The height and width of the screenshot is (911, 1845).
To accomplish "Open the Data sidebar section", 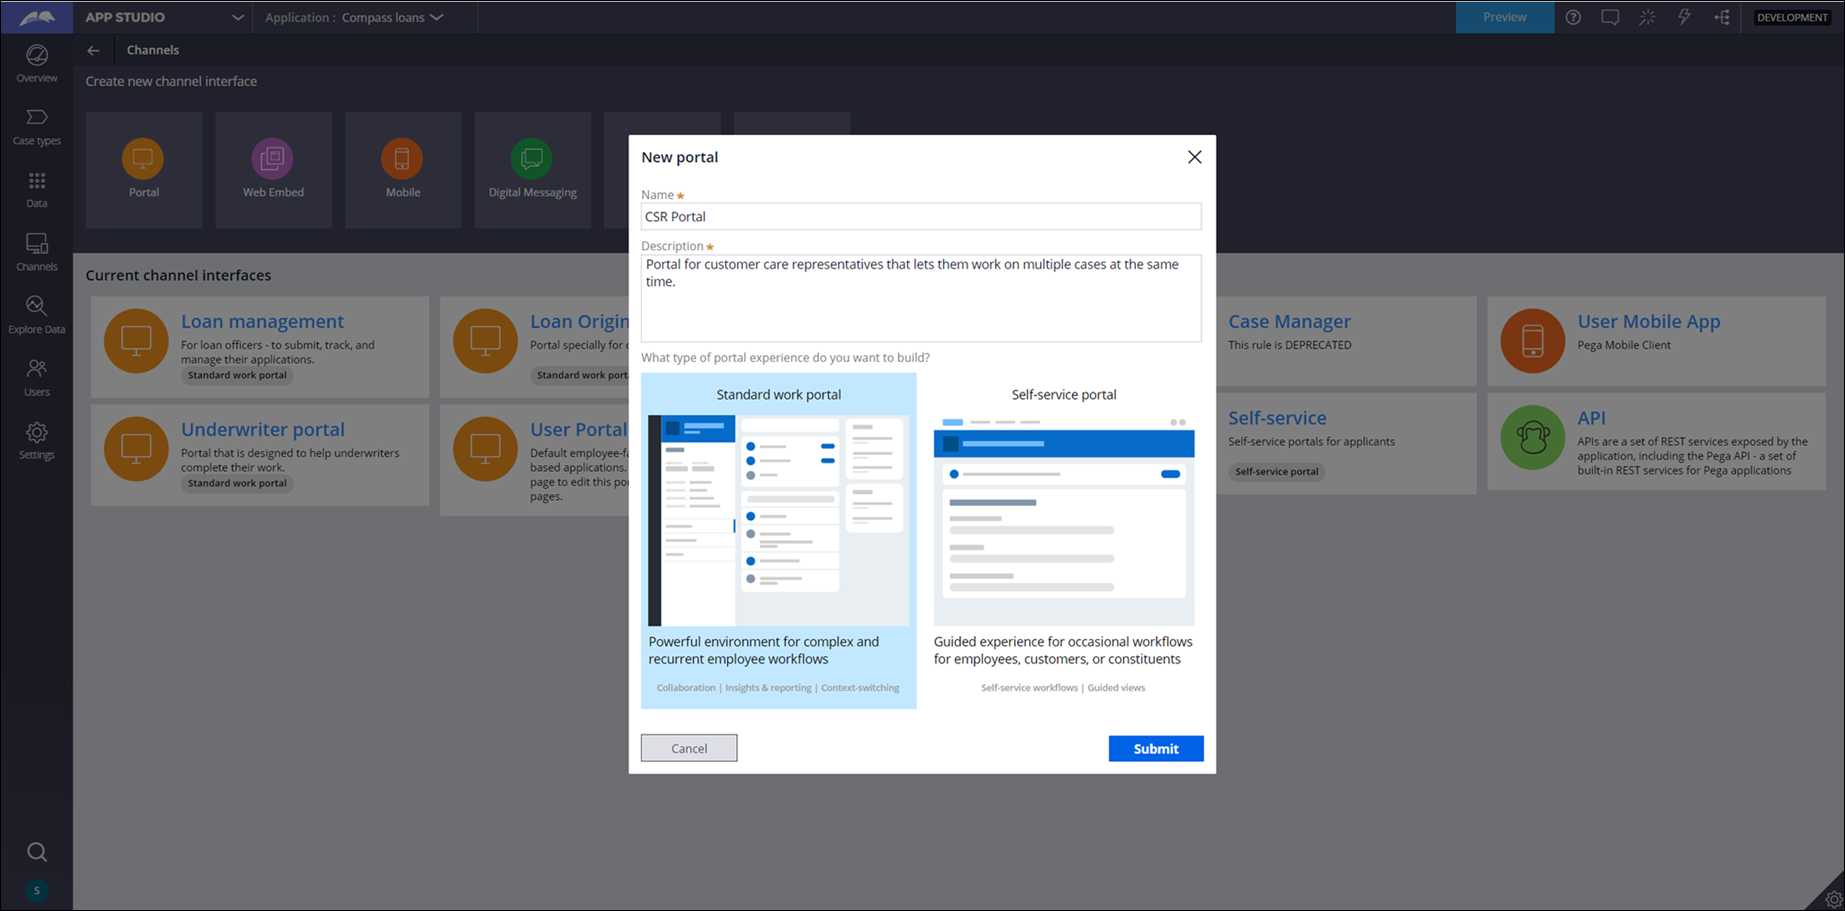I will [x=36, y=190].
